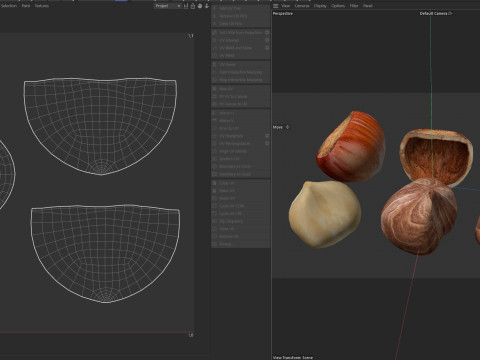Screen dimensions: 480x360
Task: Choose Fit Canvas to UV
Action: [241, 104]
